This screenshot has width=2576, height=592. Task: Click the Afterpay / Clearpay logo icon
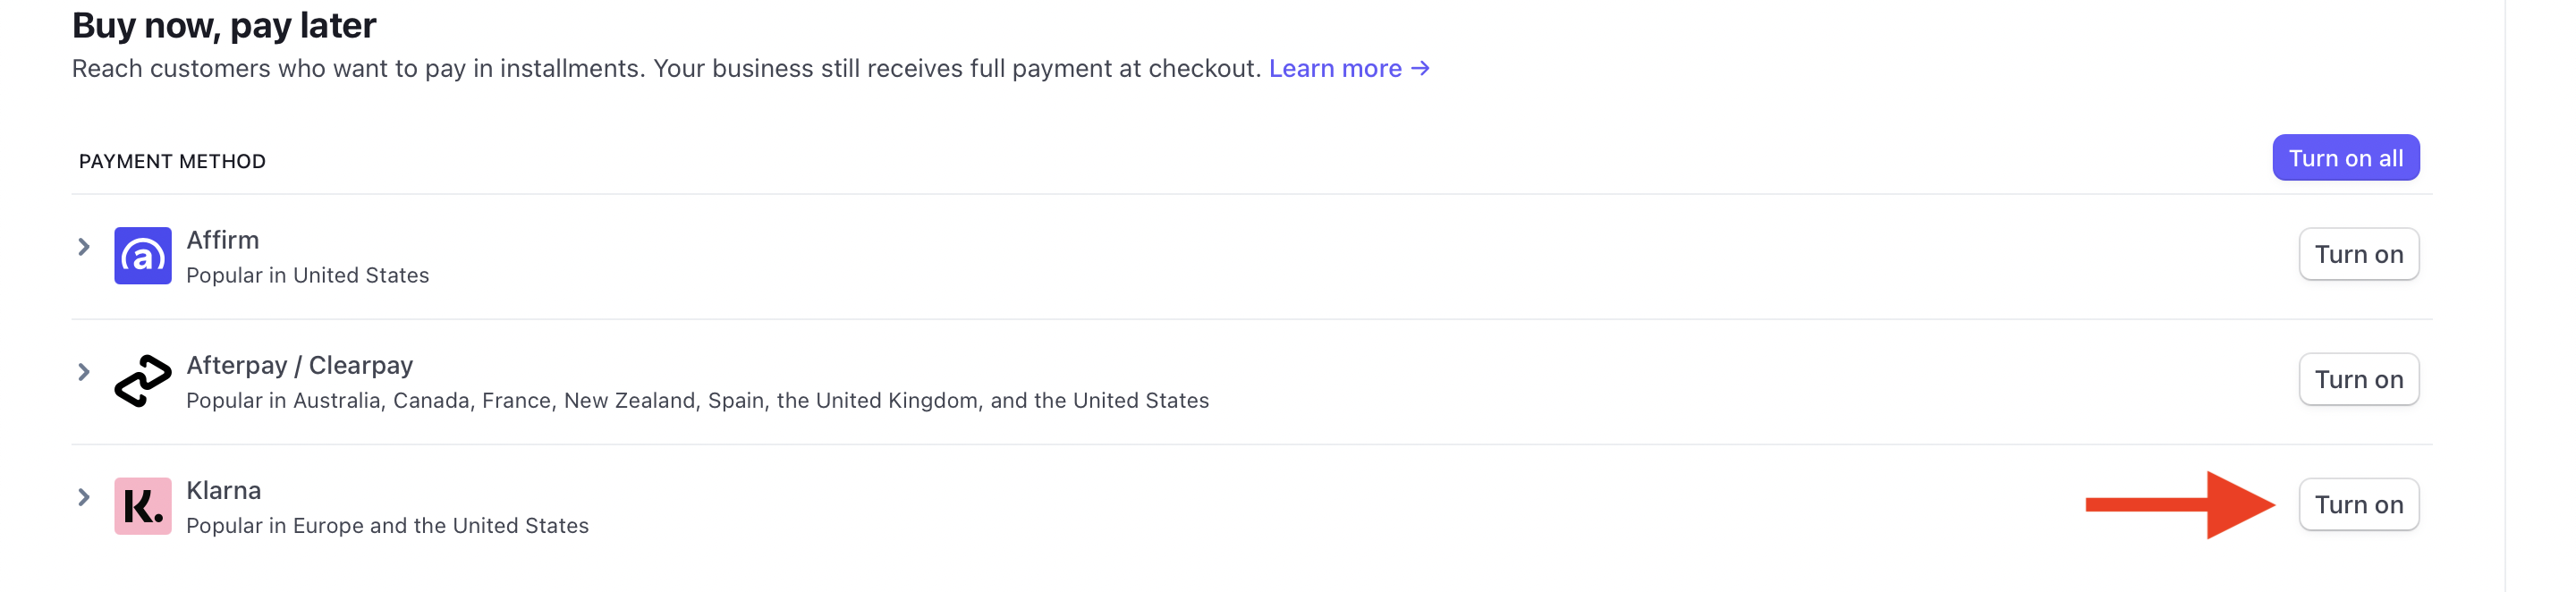144,380
